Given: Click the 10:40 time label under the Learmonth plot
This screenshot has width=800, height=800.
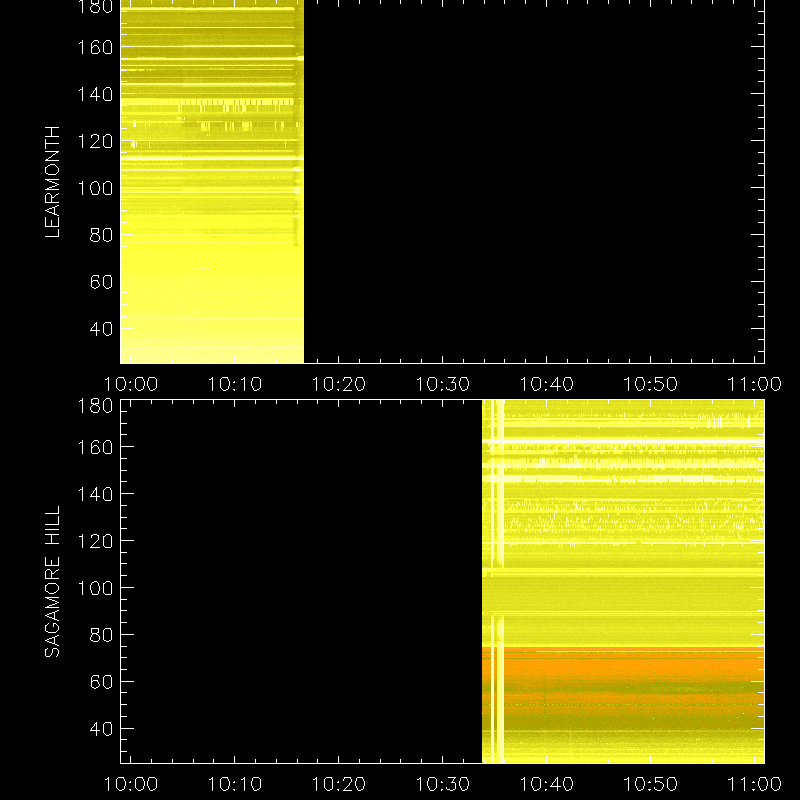Looking at the screenshot, I should click(x=546, y=384).
